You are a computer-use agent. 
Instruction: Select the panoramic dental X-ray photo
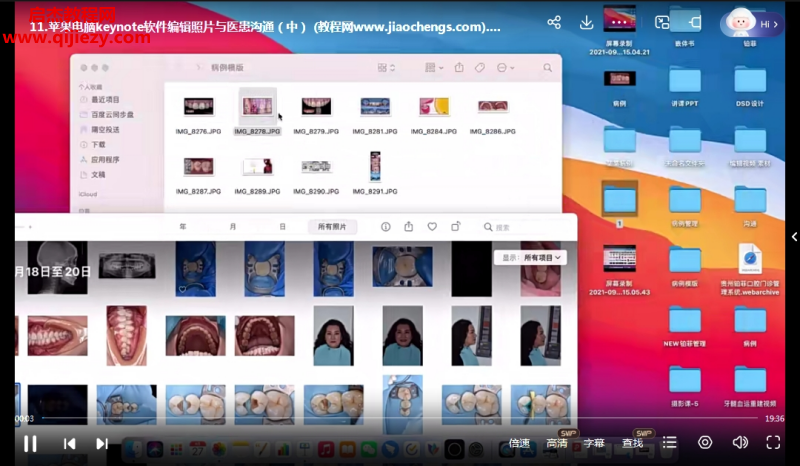coord(127,265)
